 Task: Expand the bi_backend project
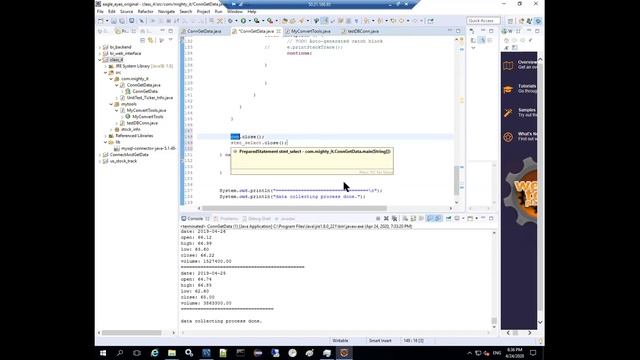point(100,47)
